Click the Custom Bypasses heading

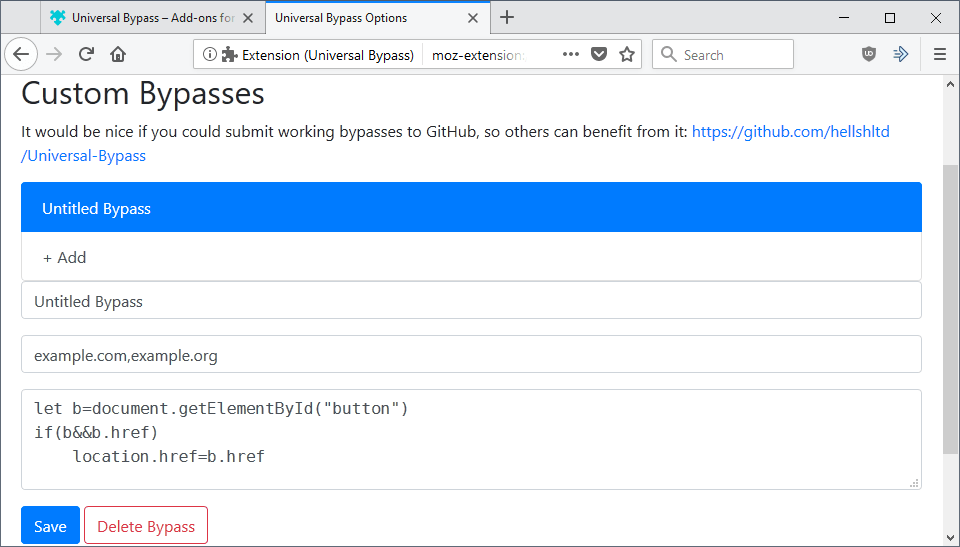[x=143, y=94]
